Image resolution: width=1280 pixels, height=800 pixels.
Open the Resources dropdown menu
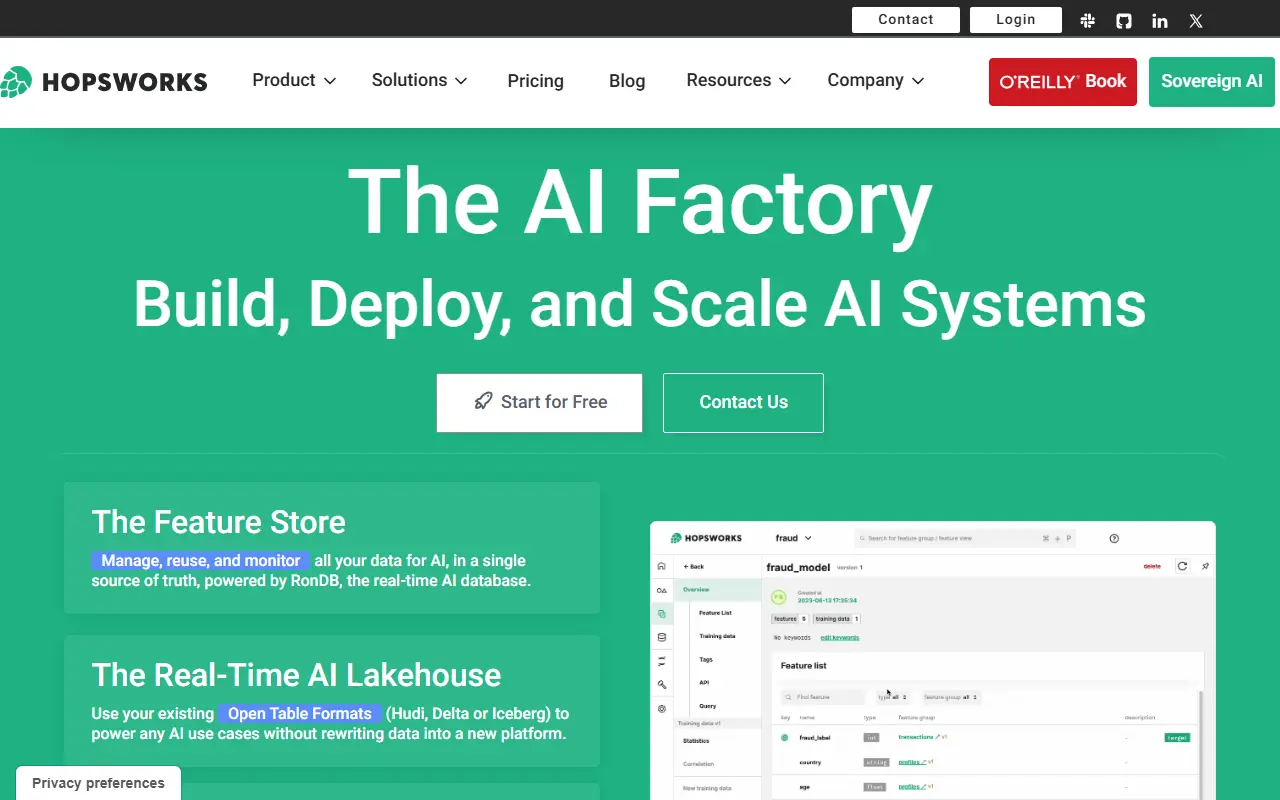738,81
